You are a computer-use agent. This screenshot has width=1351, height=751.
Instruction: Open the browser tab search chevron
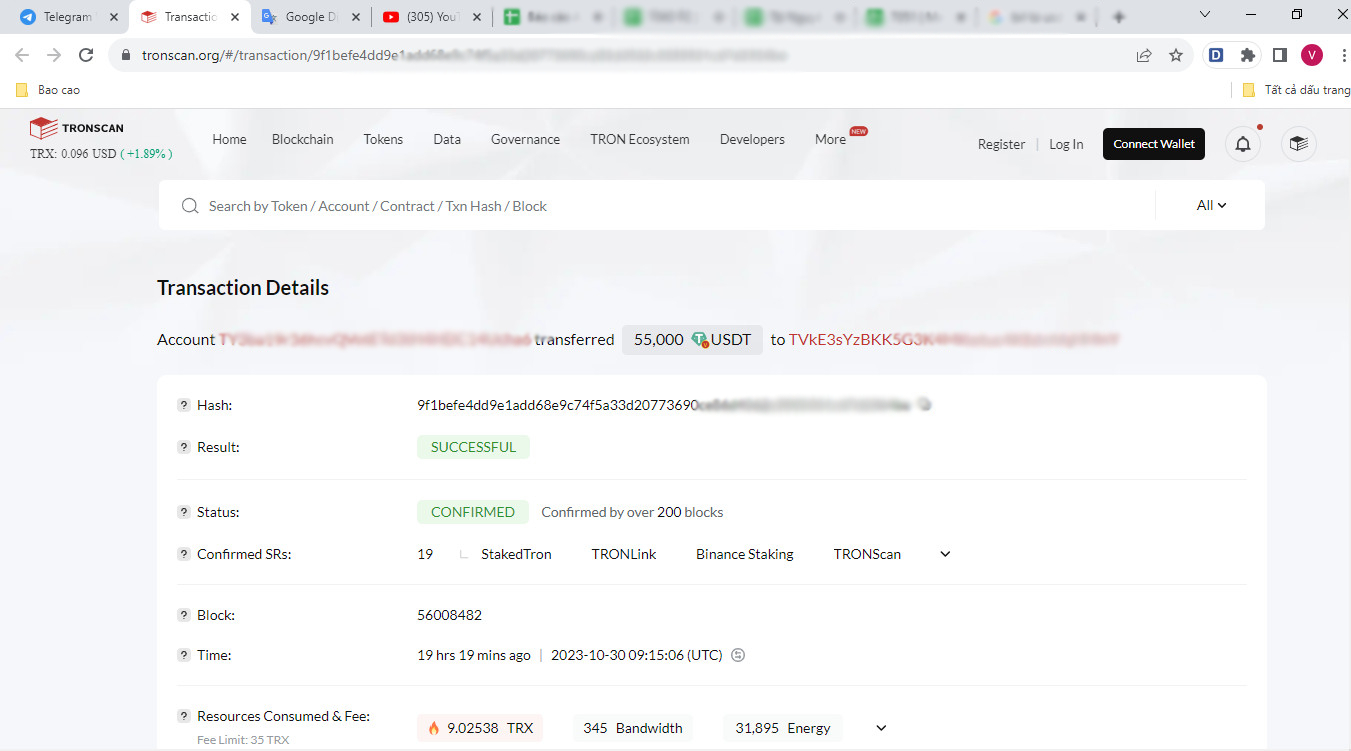click(x=1205, y=15)
